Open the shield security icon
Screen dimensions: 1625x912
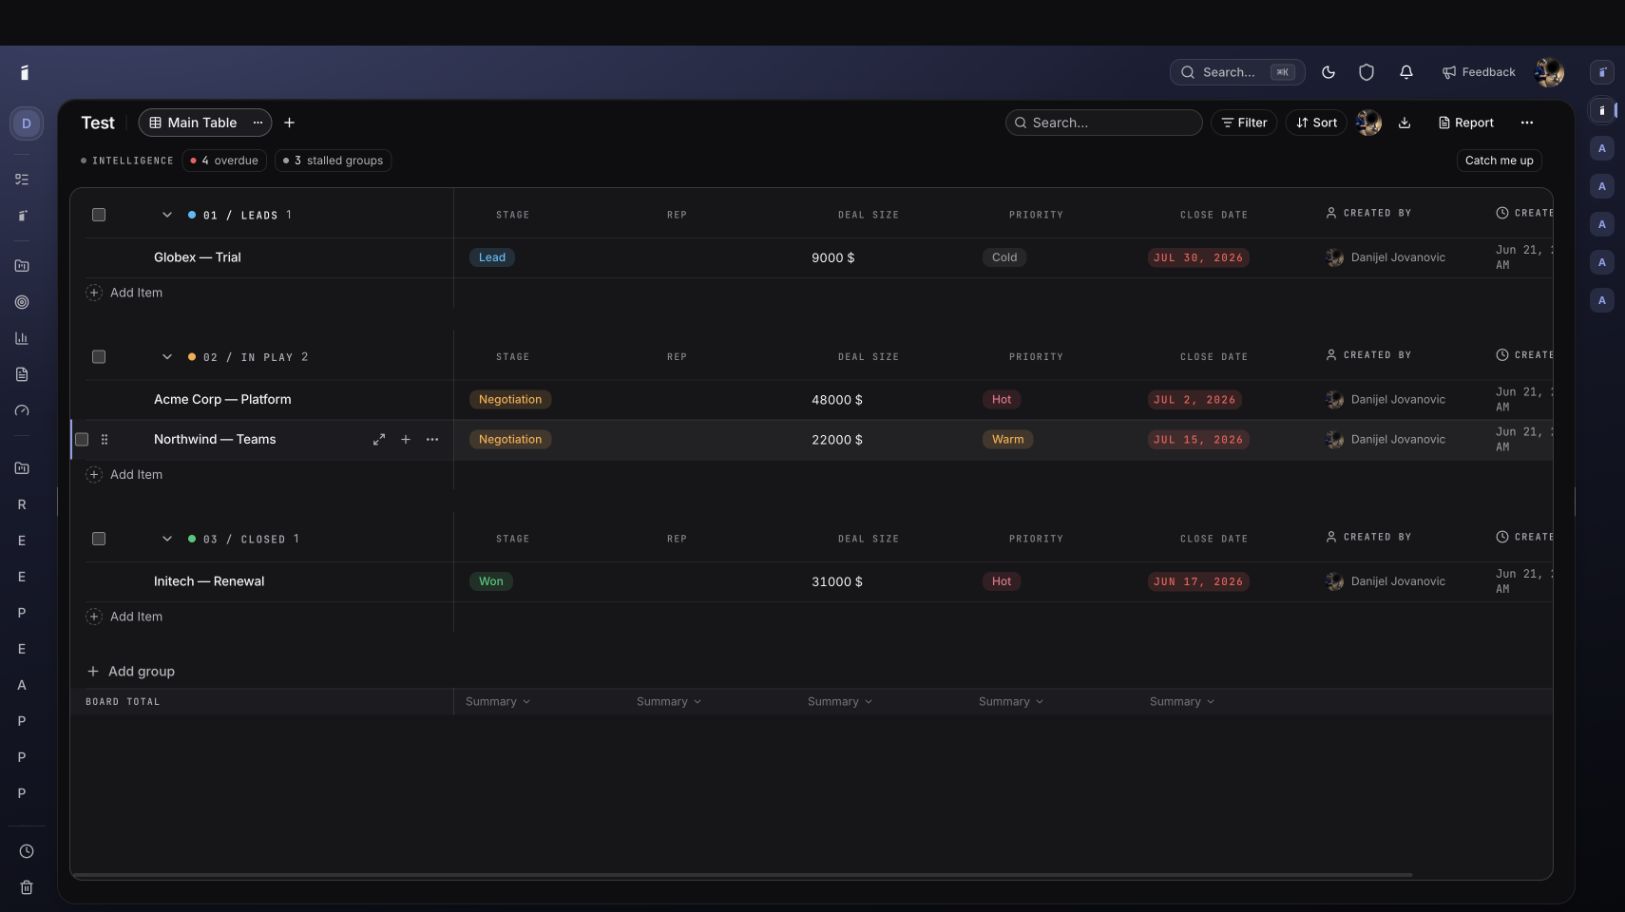point(1366,72)
